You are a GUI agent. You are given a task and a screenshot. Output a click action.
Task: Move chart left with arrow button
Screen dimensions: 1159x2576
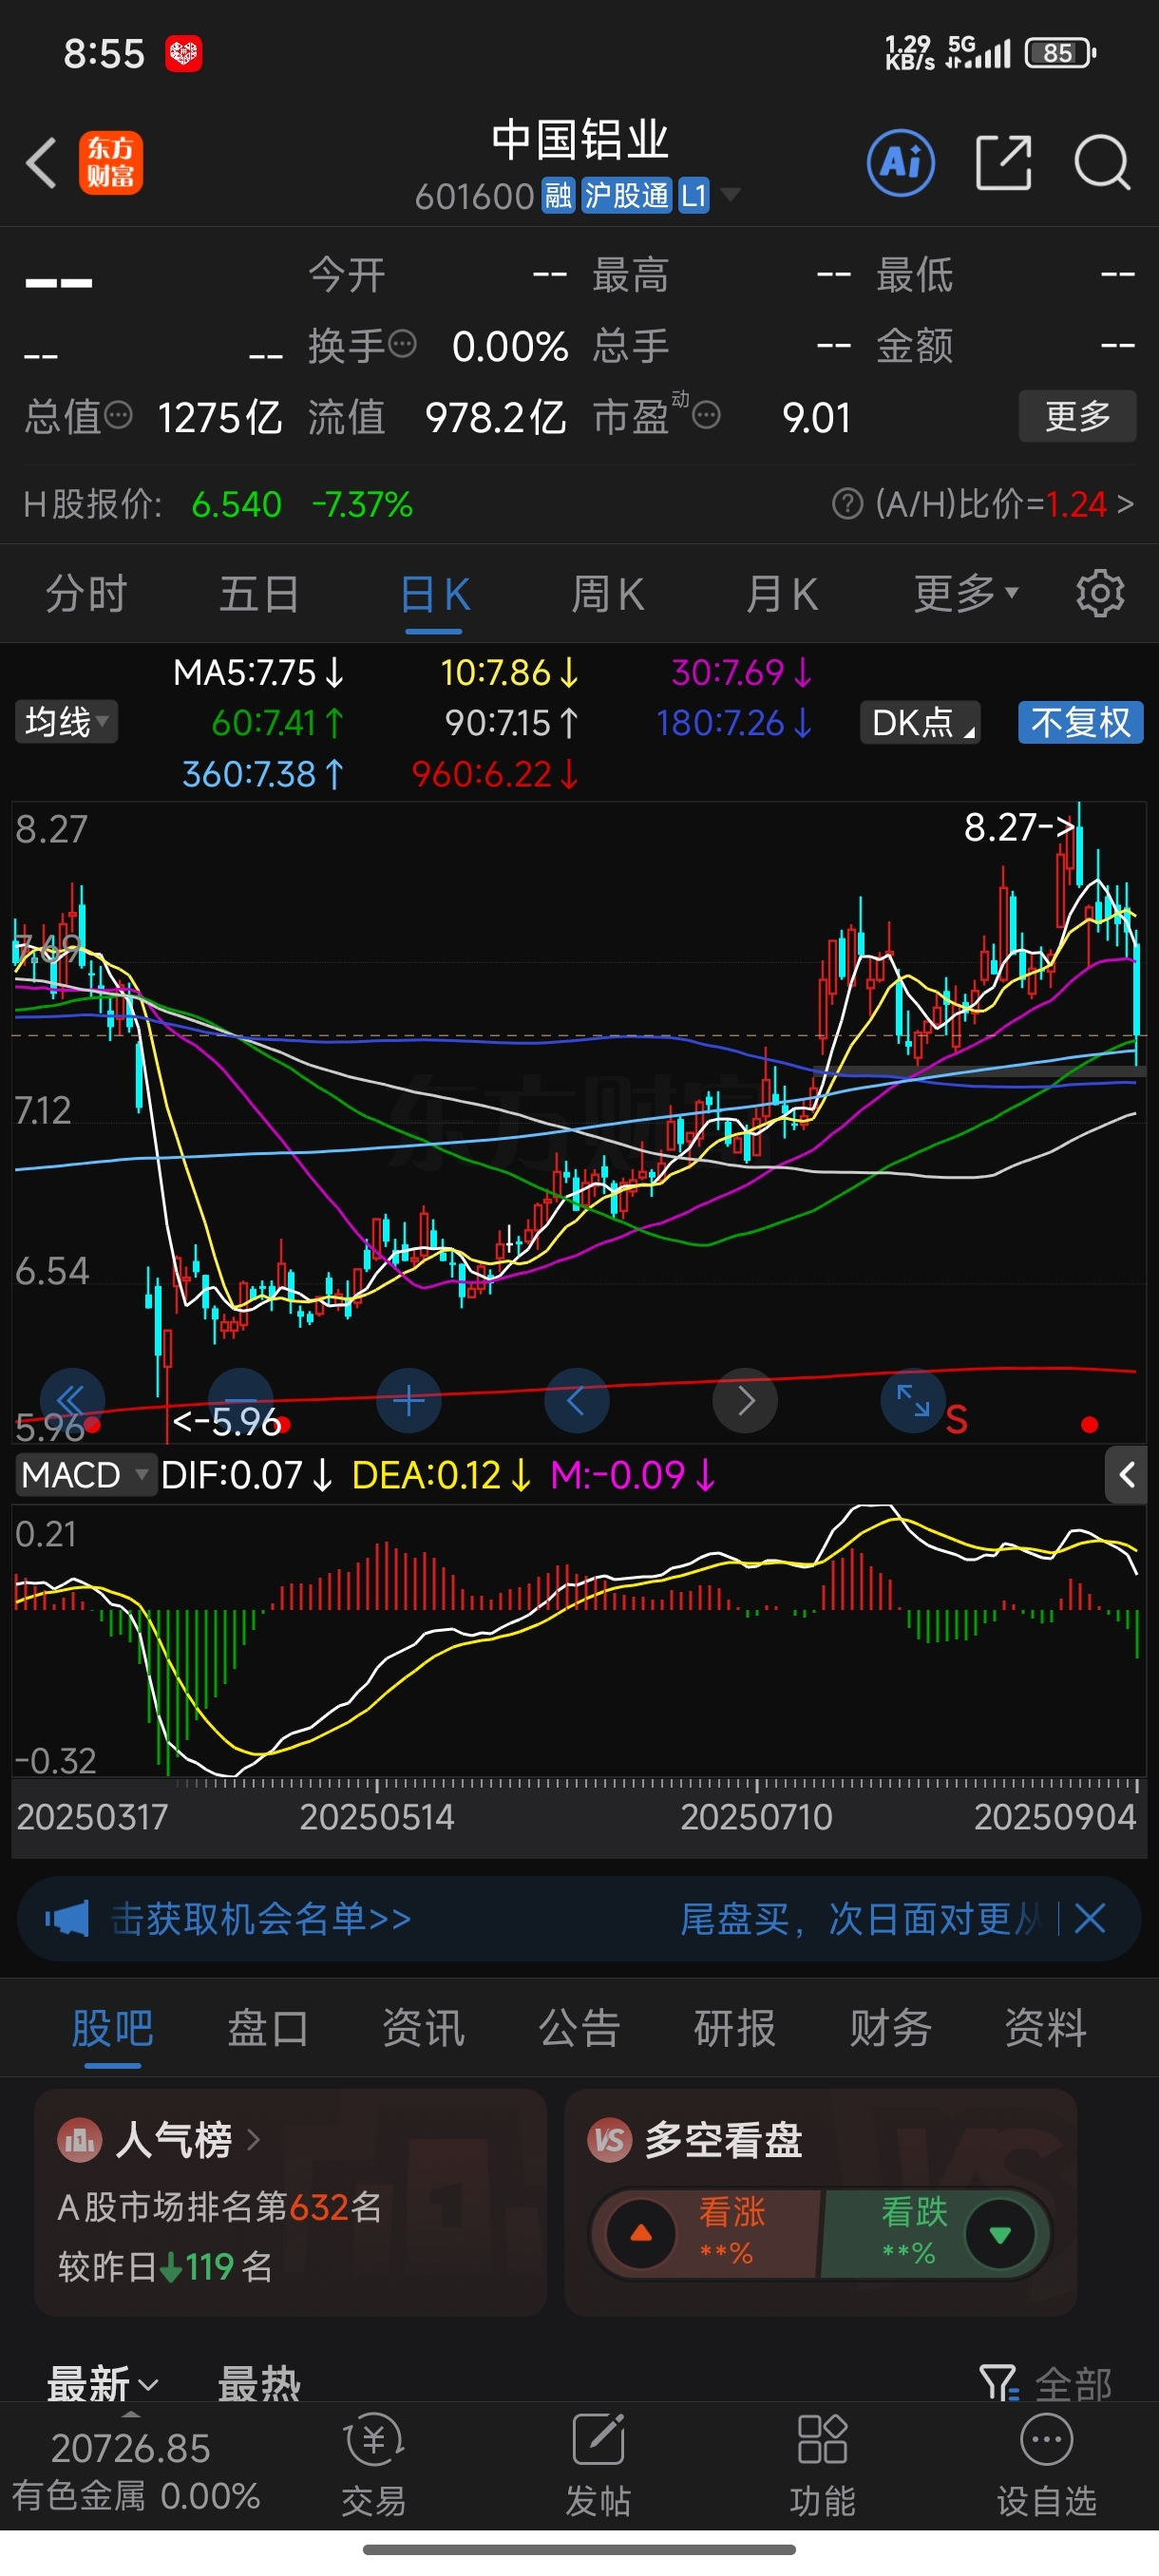576,1400
